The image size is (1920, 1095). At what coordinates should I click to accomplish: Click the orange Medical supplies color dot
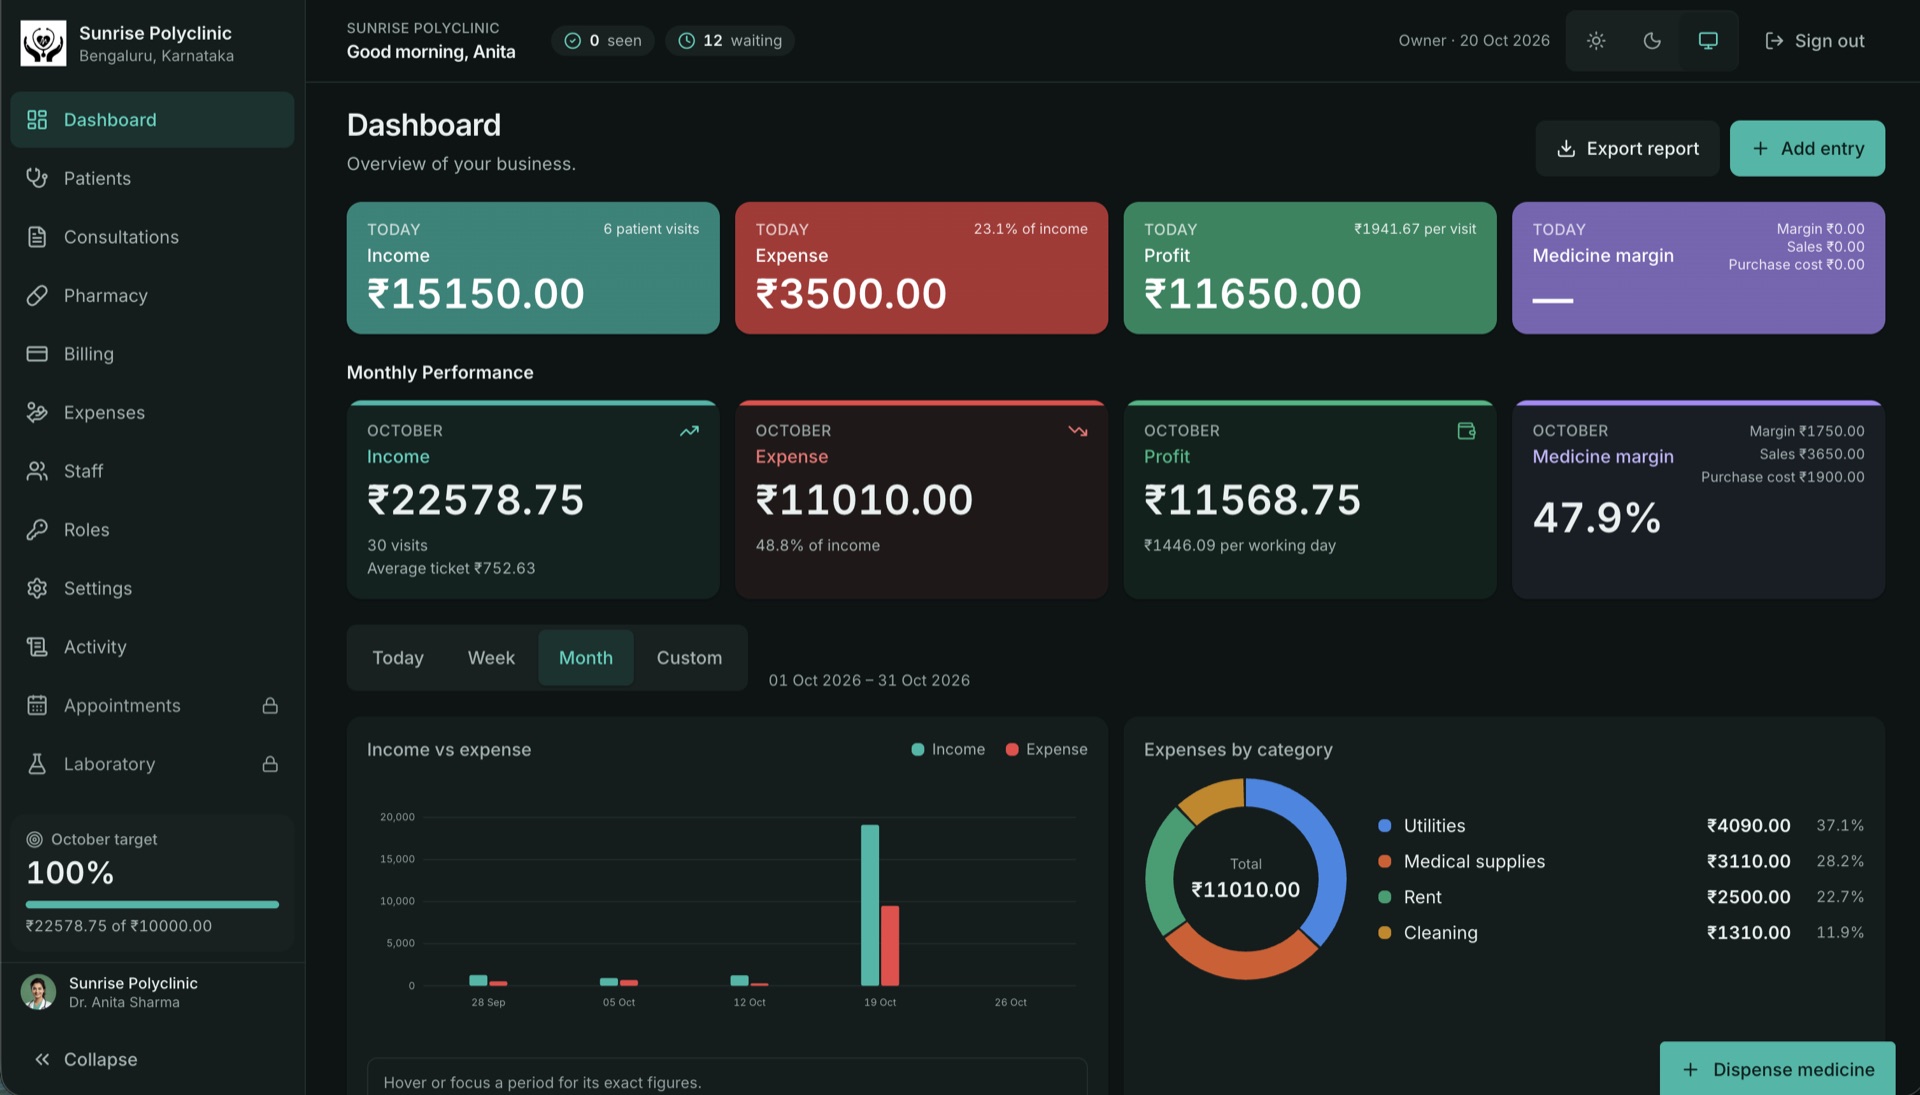coord(1385,861)
